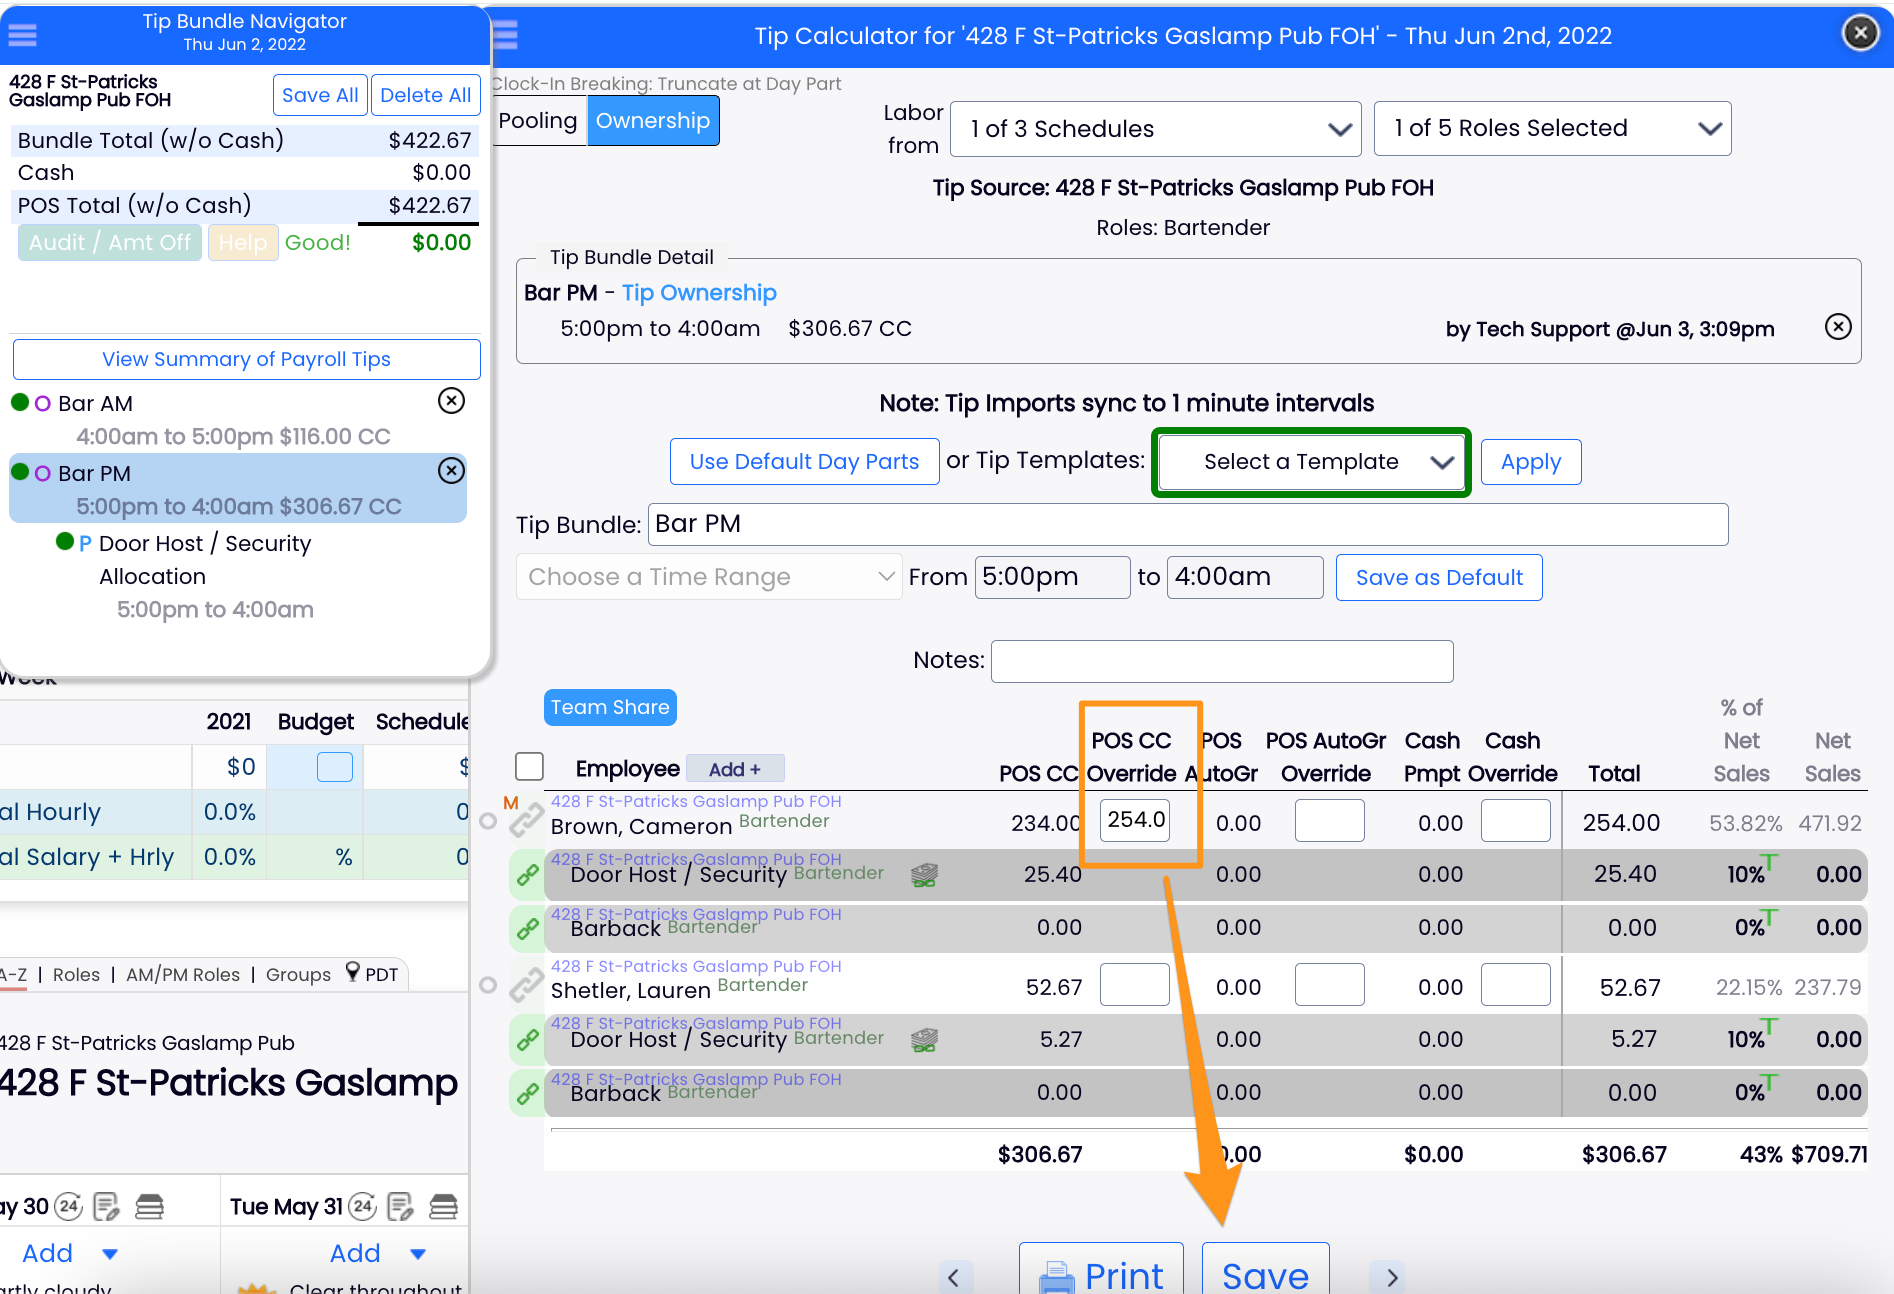The height and width of the screenshot is (1294, 1894).
Task: Open the notes icon for Tue May 31
Action: [400, 1207]
